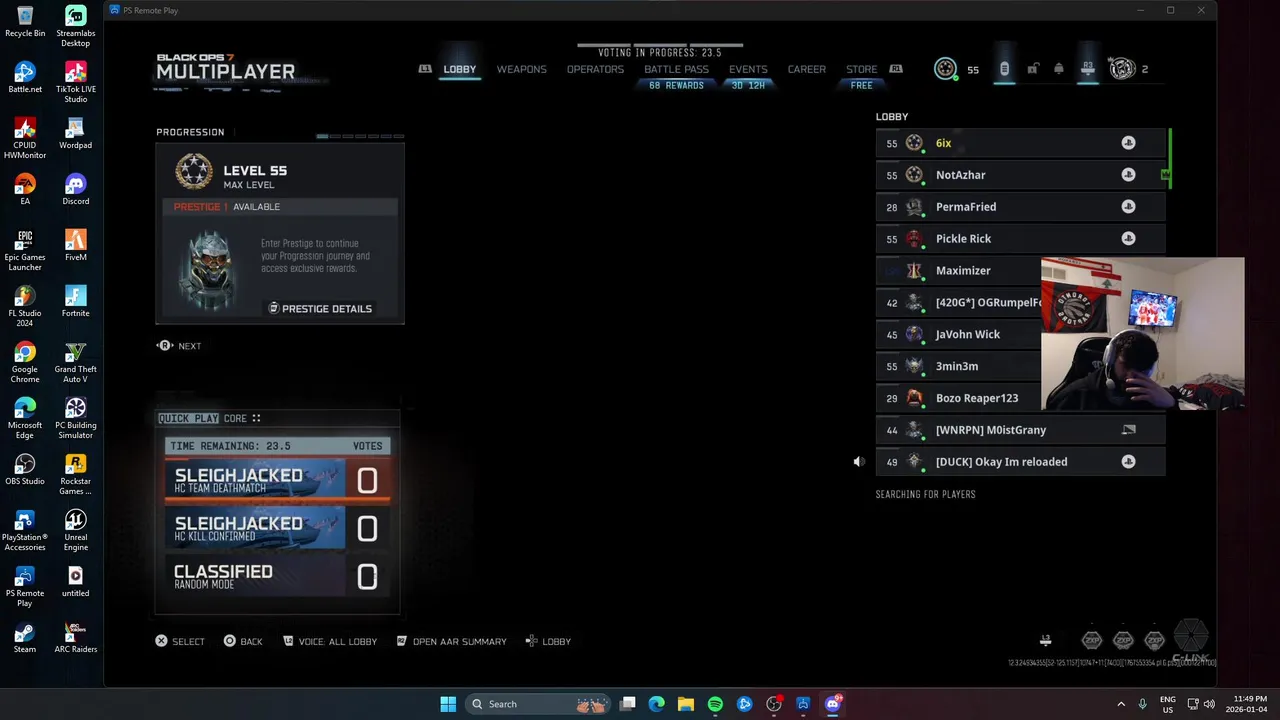The height and width of the screenshot is (720, 1280).
Task: Open Steam desktop shortcut
Action: tap(25, 638)
